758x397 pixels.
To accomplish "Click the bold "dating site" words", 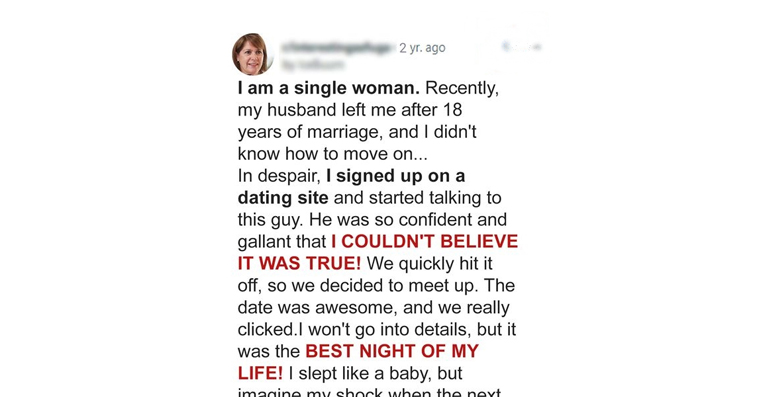I will point(283,198).
